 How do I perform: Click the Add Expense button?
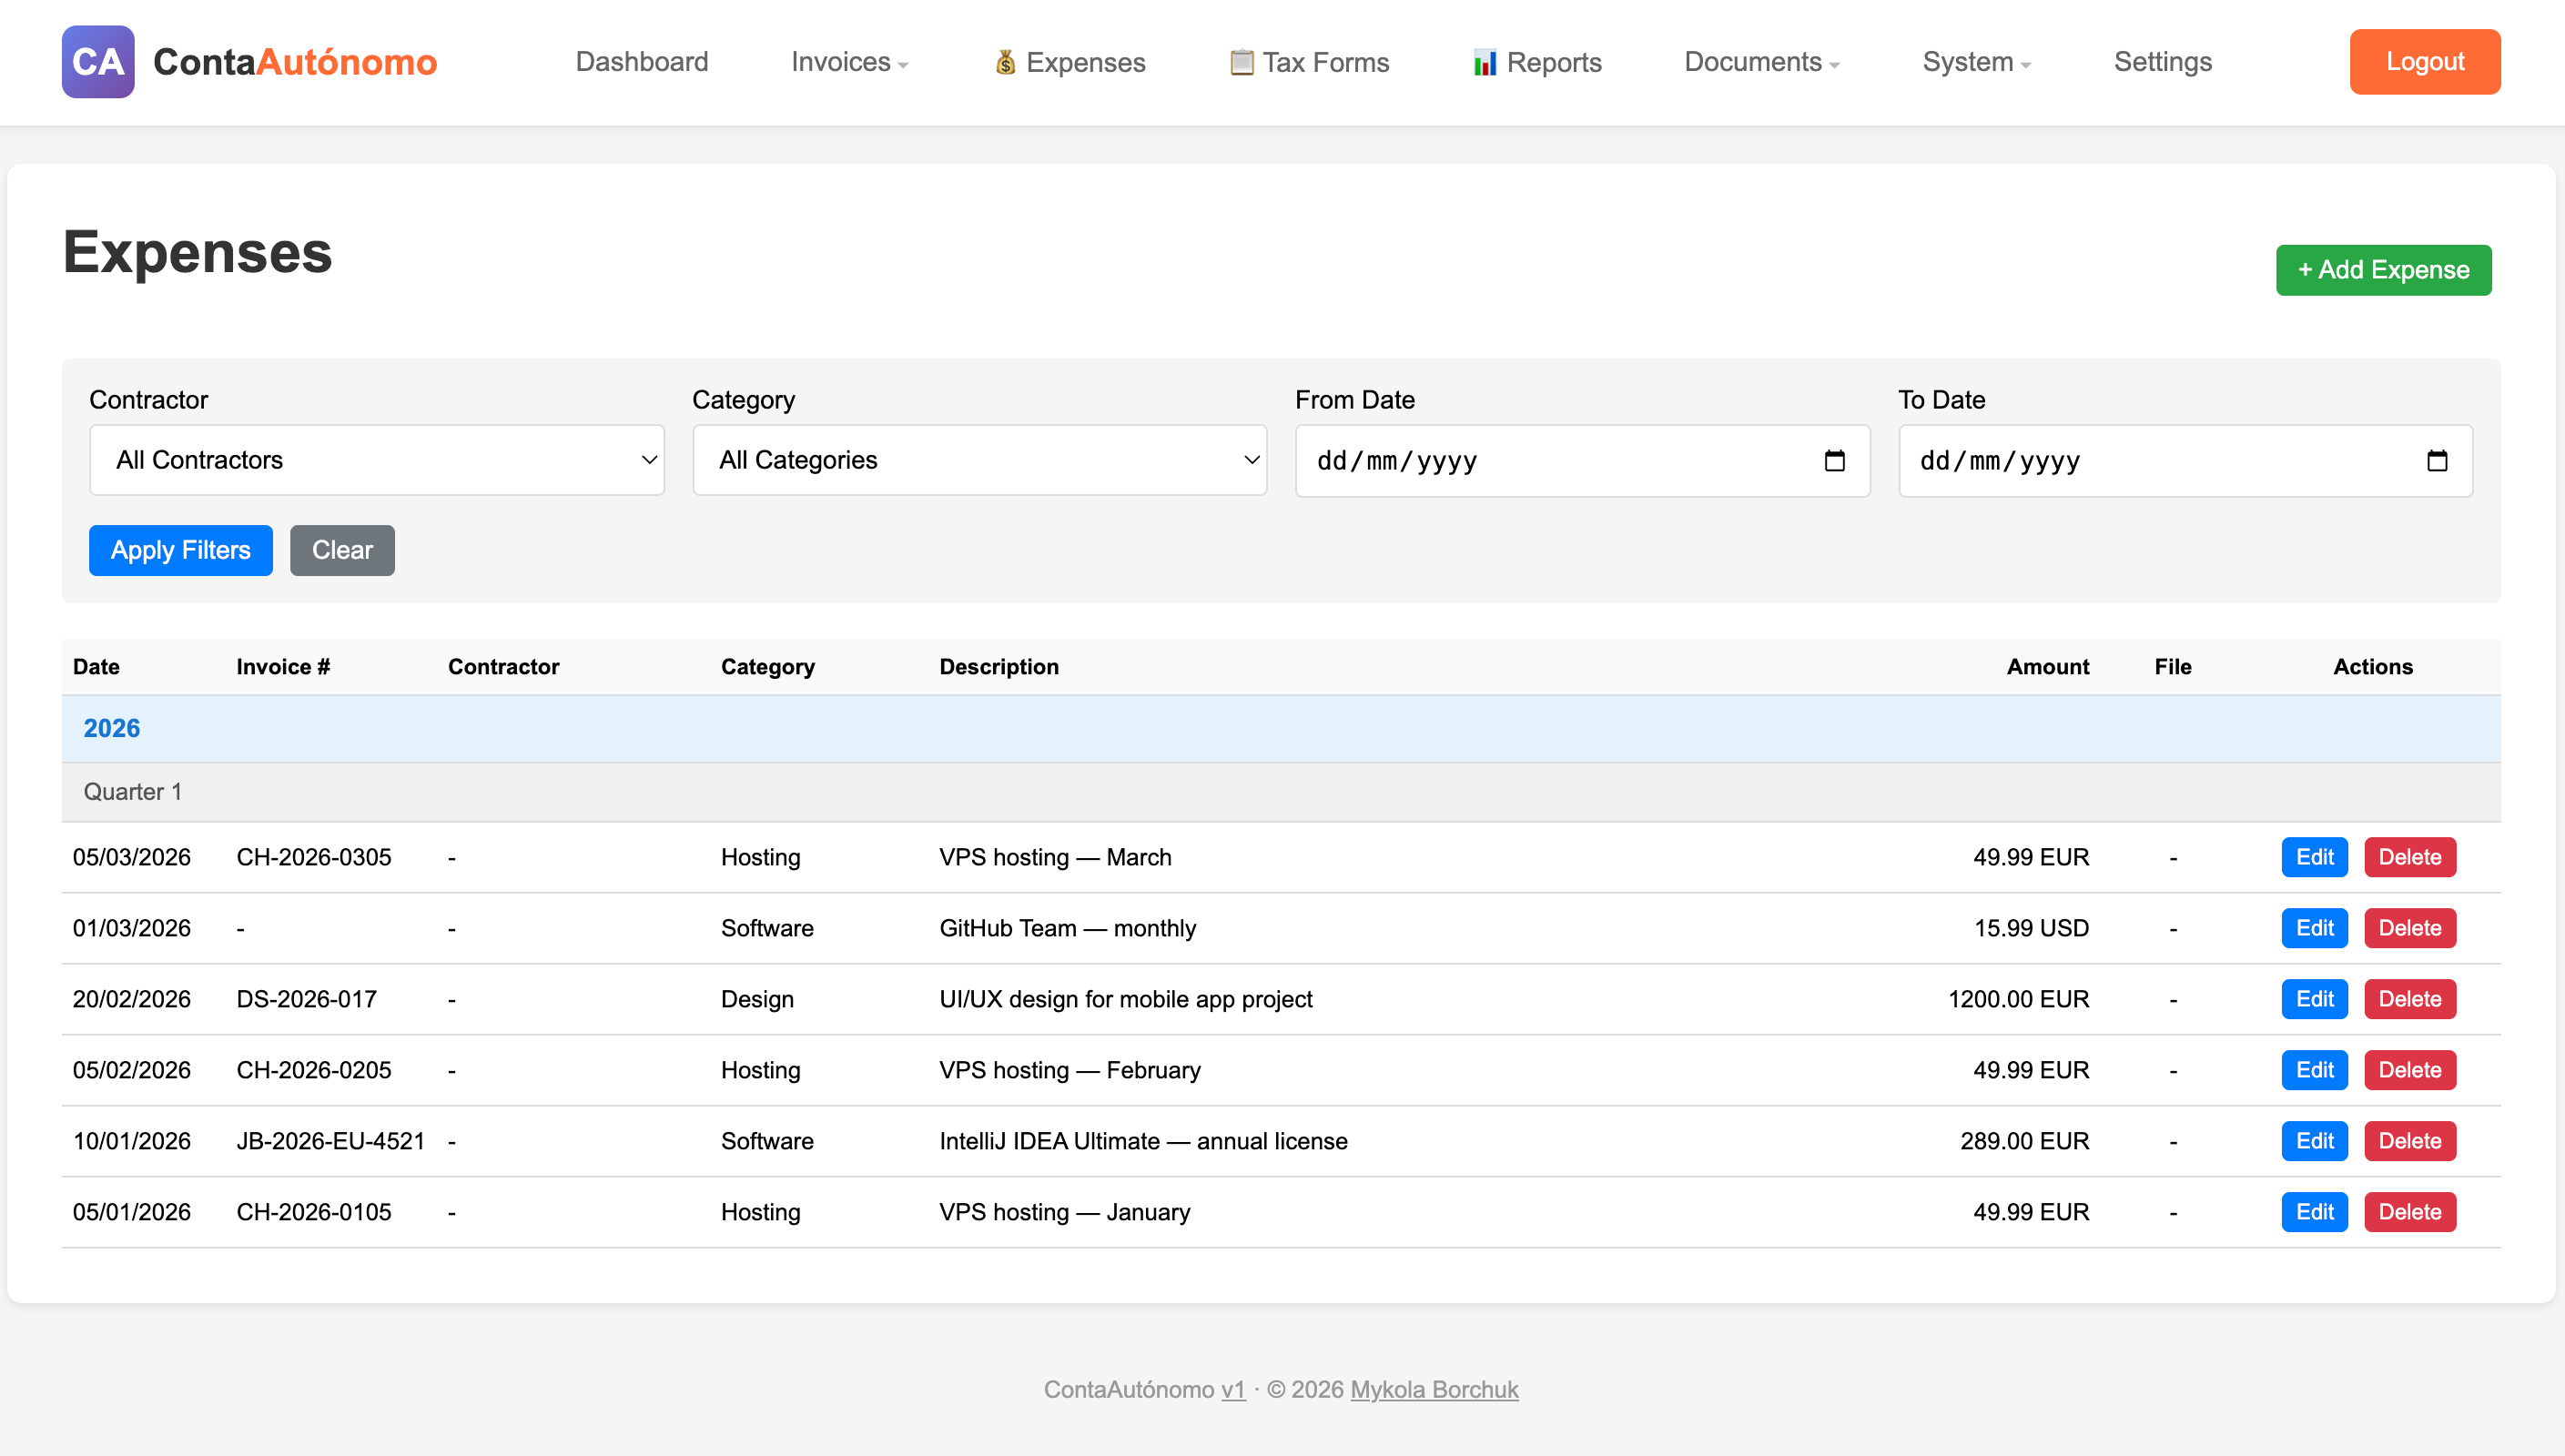coord(2383,270)
